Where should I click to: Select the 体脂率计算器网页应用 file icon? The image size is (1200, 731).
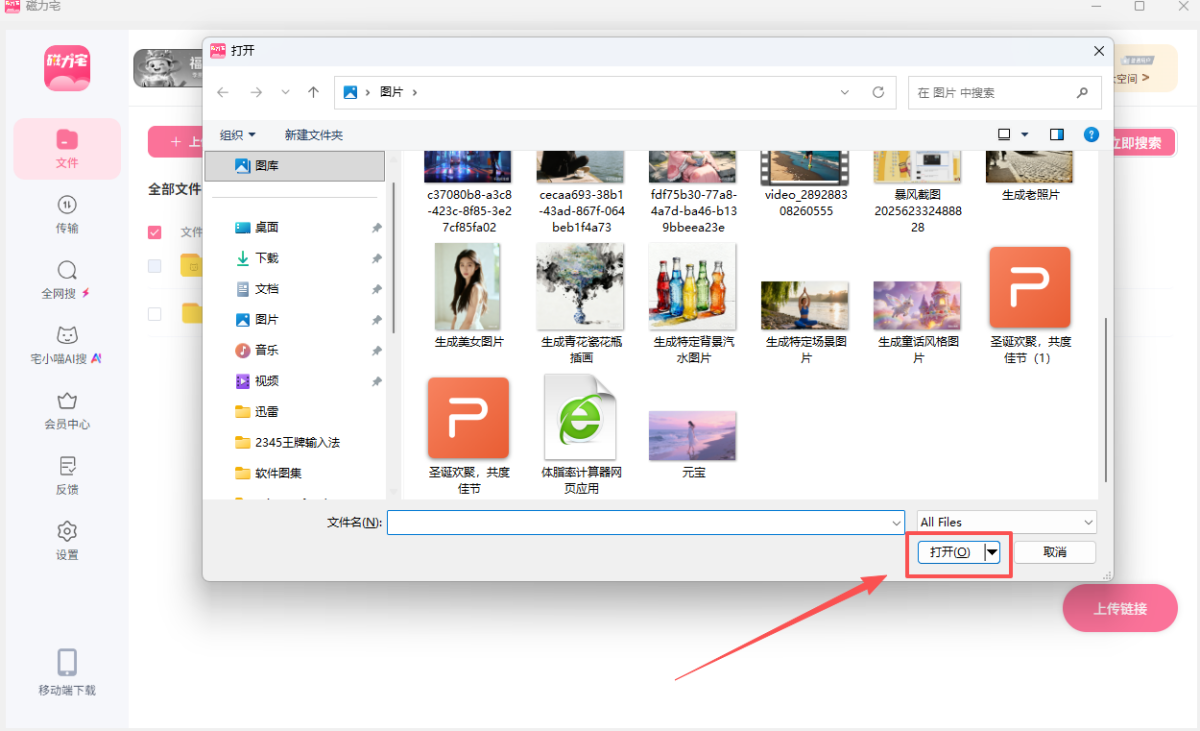tap(580, 417)
